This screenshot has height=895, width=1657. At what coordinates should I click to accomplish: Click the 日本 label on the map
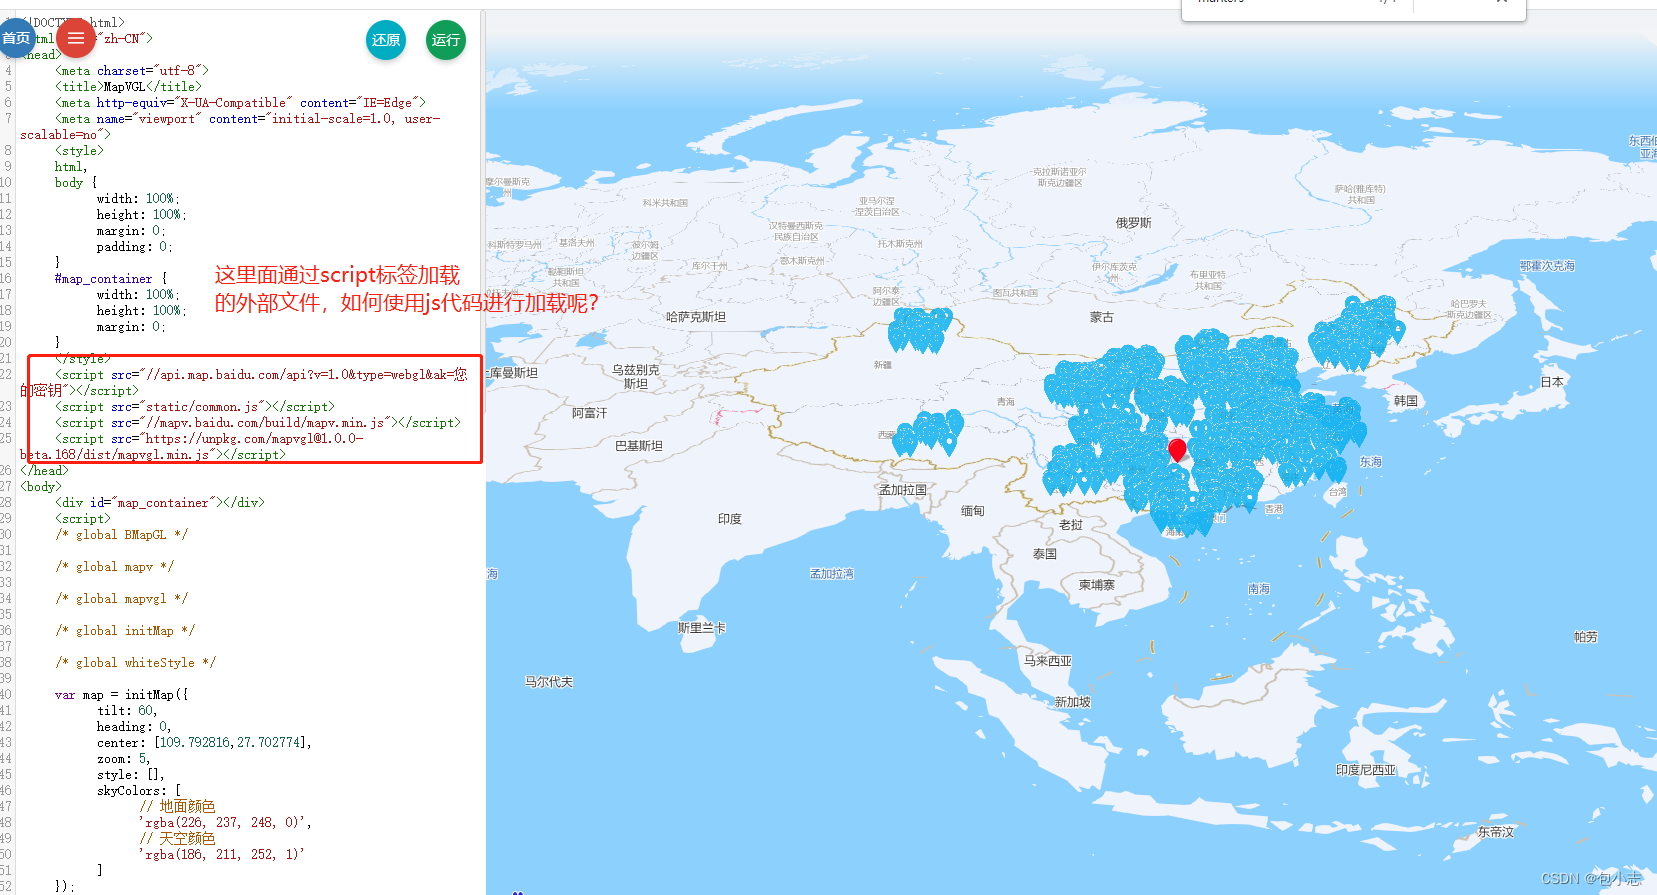click(1552, 382)
